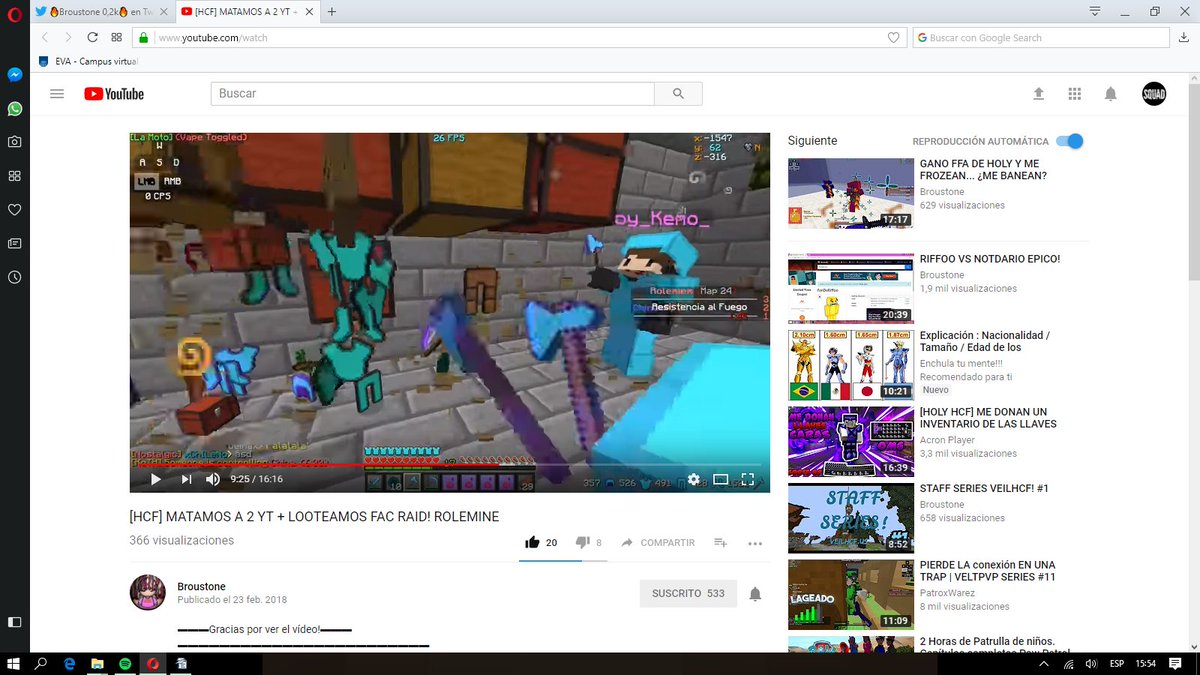This screenshot has width=1200, height=675.
Task: Open video player settings gear
Action: [693, 479]
